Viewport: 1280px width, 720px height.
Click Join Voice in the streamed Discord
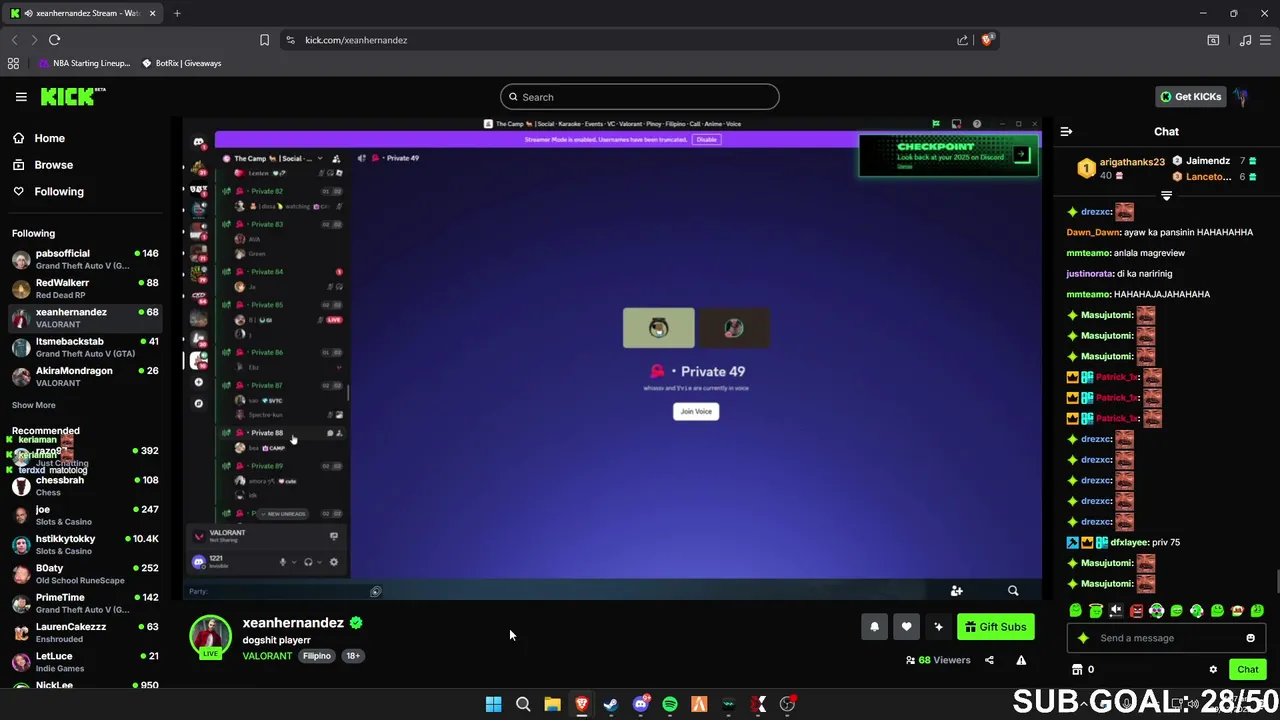coord(696,411)
